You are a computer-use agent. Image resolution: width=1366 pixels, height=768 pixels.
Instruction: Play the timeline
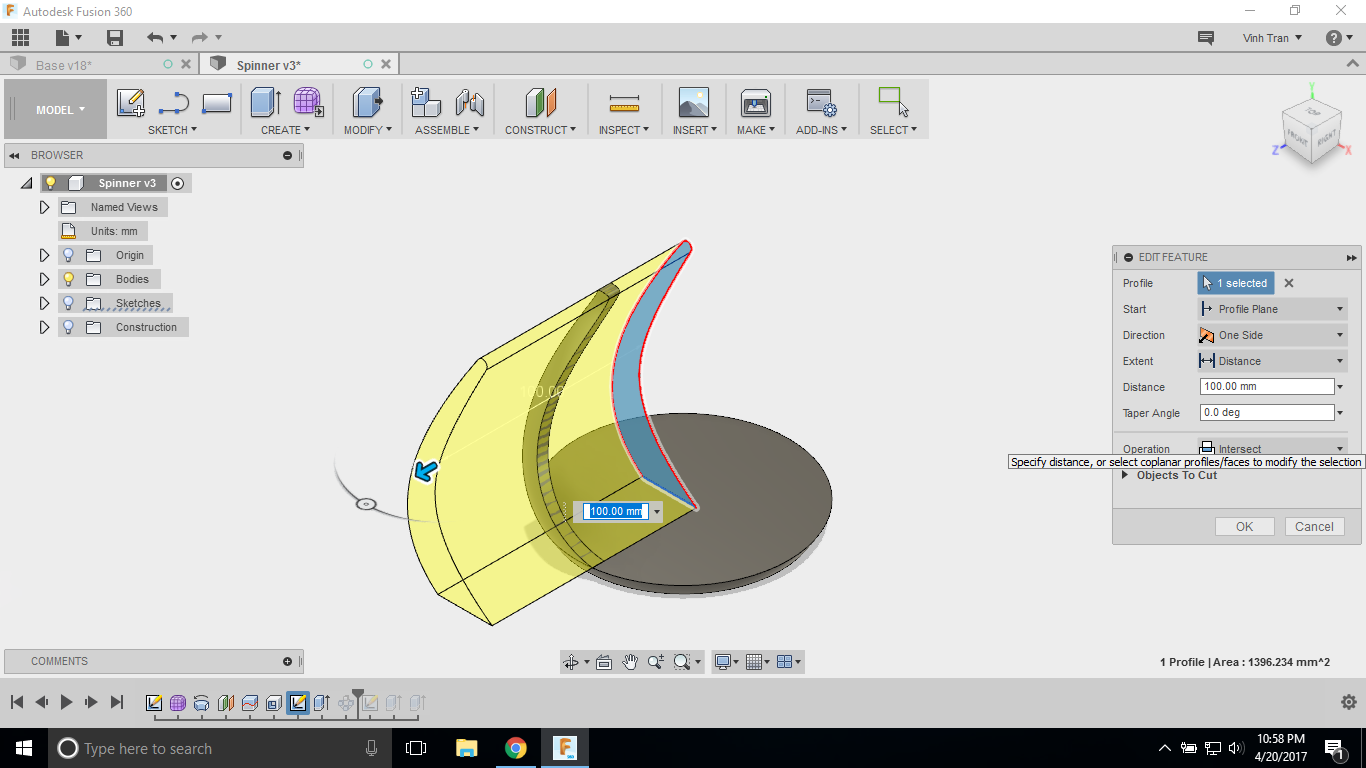tap(66, 702)
